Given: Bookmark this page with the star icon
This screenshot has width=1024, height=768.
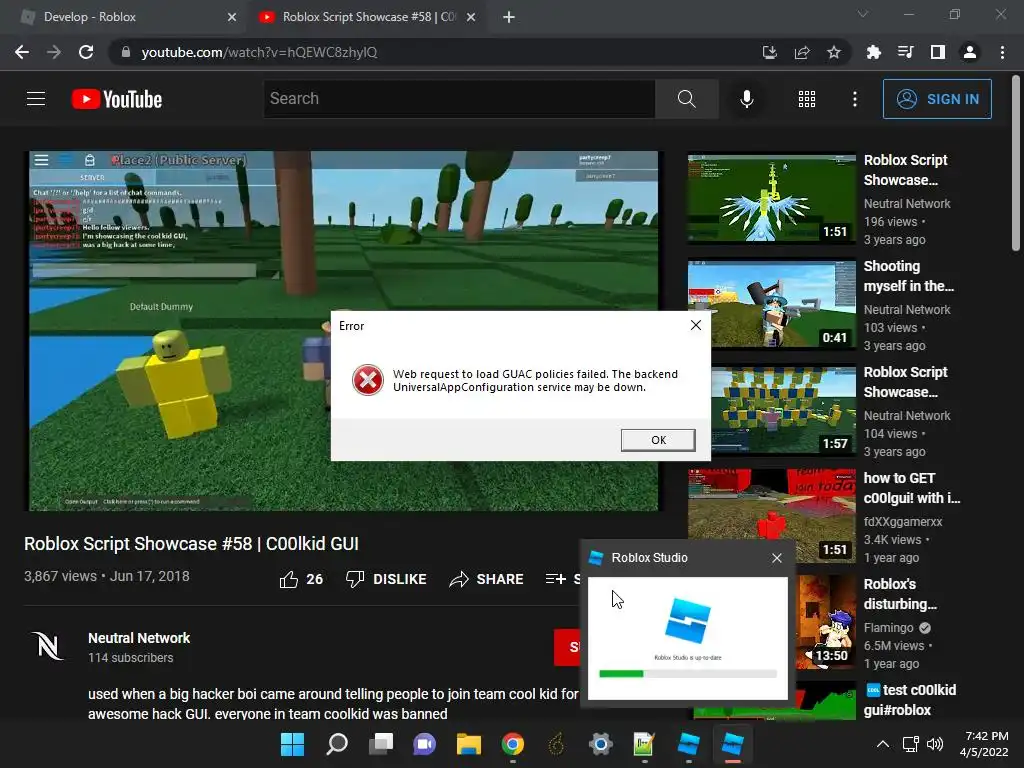Looking at the screenshot, I should coord(834,52).
